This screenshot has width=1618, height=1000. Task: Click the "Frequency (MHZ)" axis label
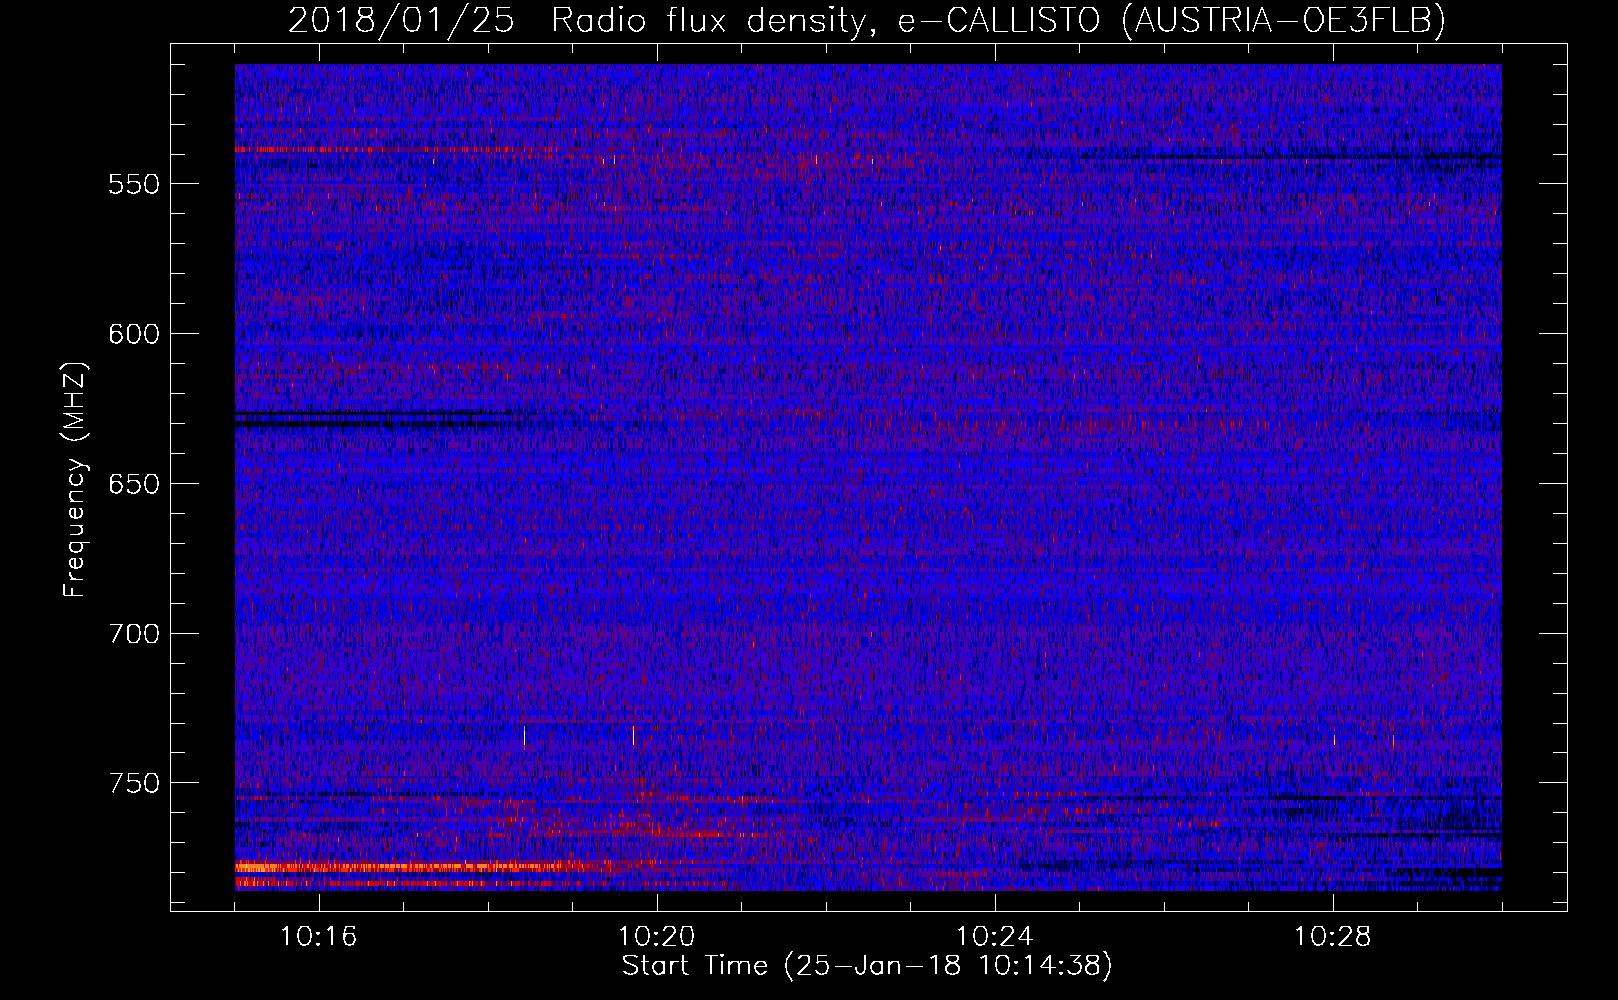click(75, 479)
